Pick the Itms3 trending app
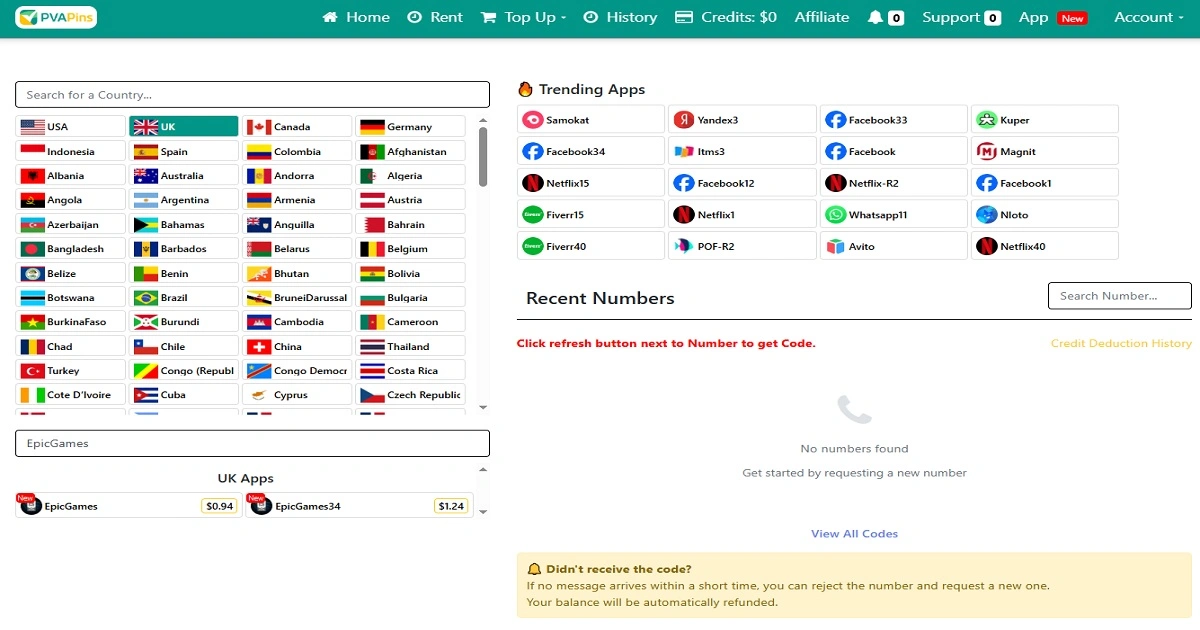 [x=742, y=151]
